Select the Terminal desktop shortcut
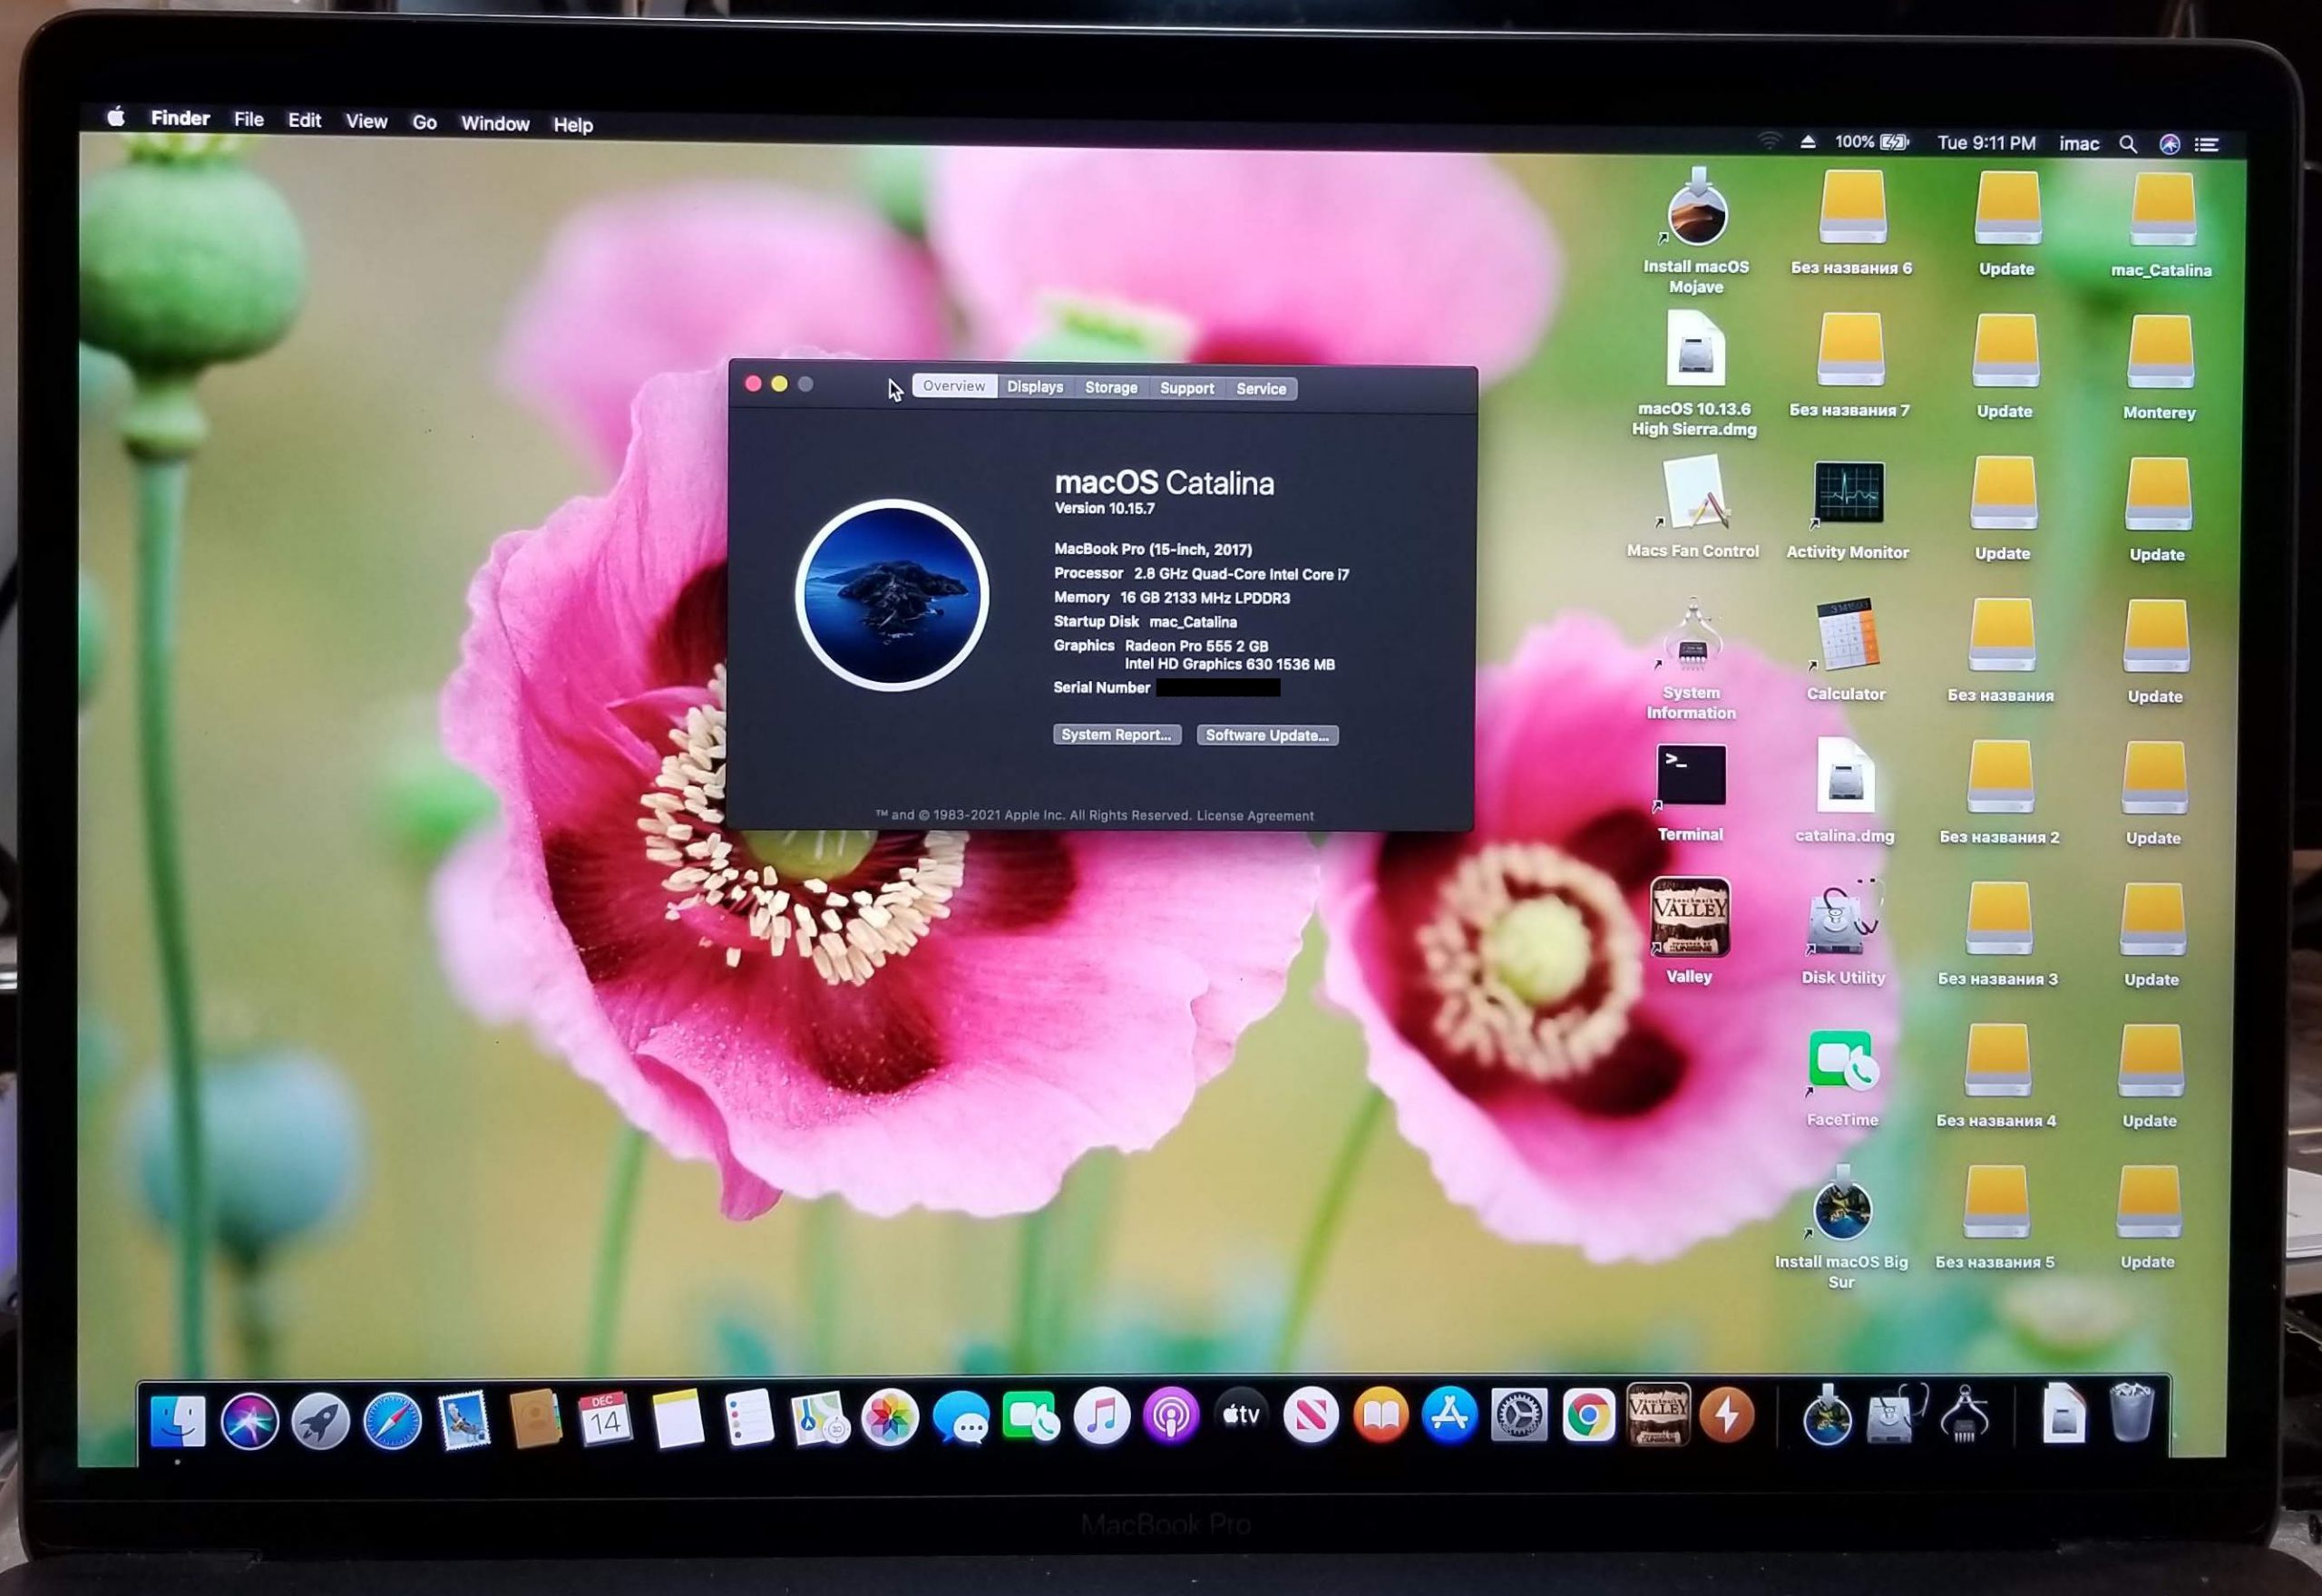2322x1596 pixels. [1690, 777]
